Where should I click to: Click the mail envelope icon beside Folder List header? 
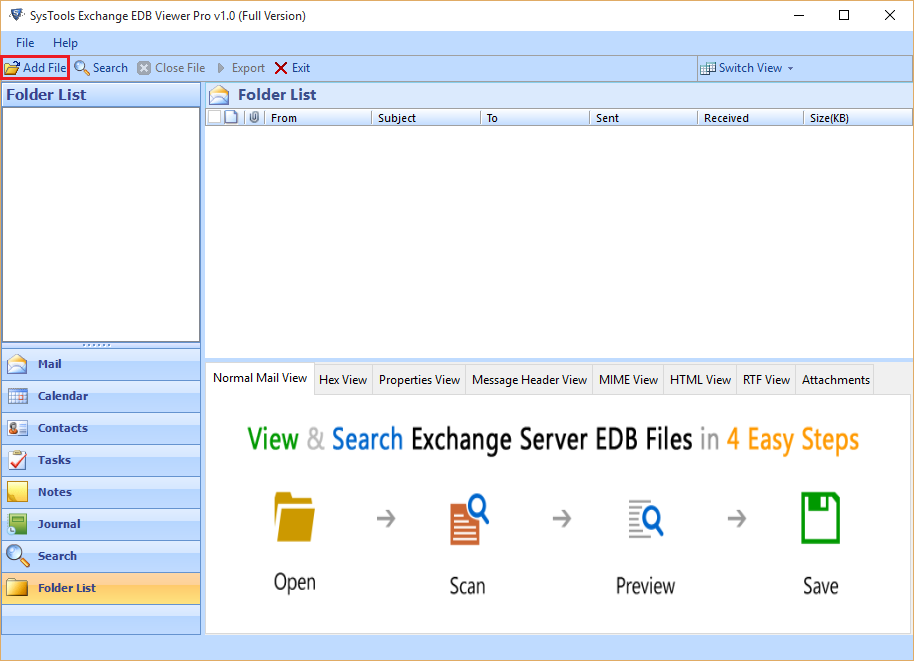click(219, 95)
